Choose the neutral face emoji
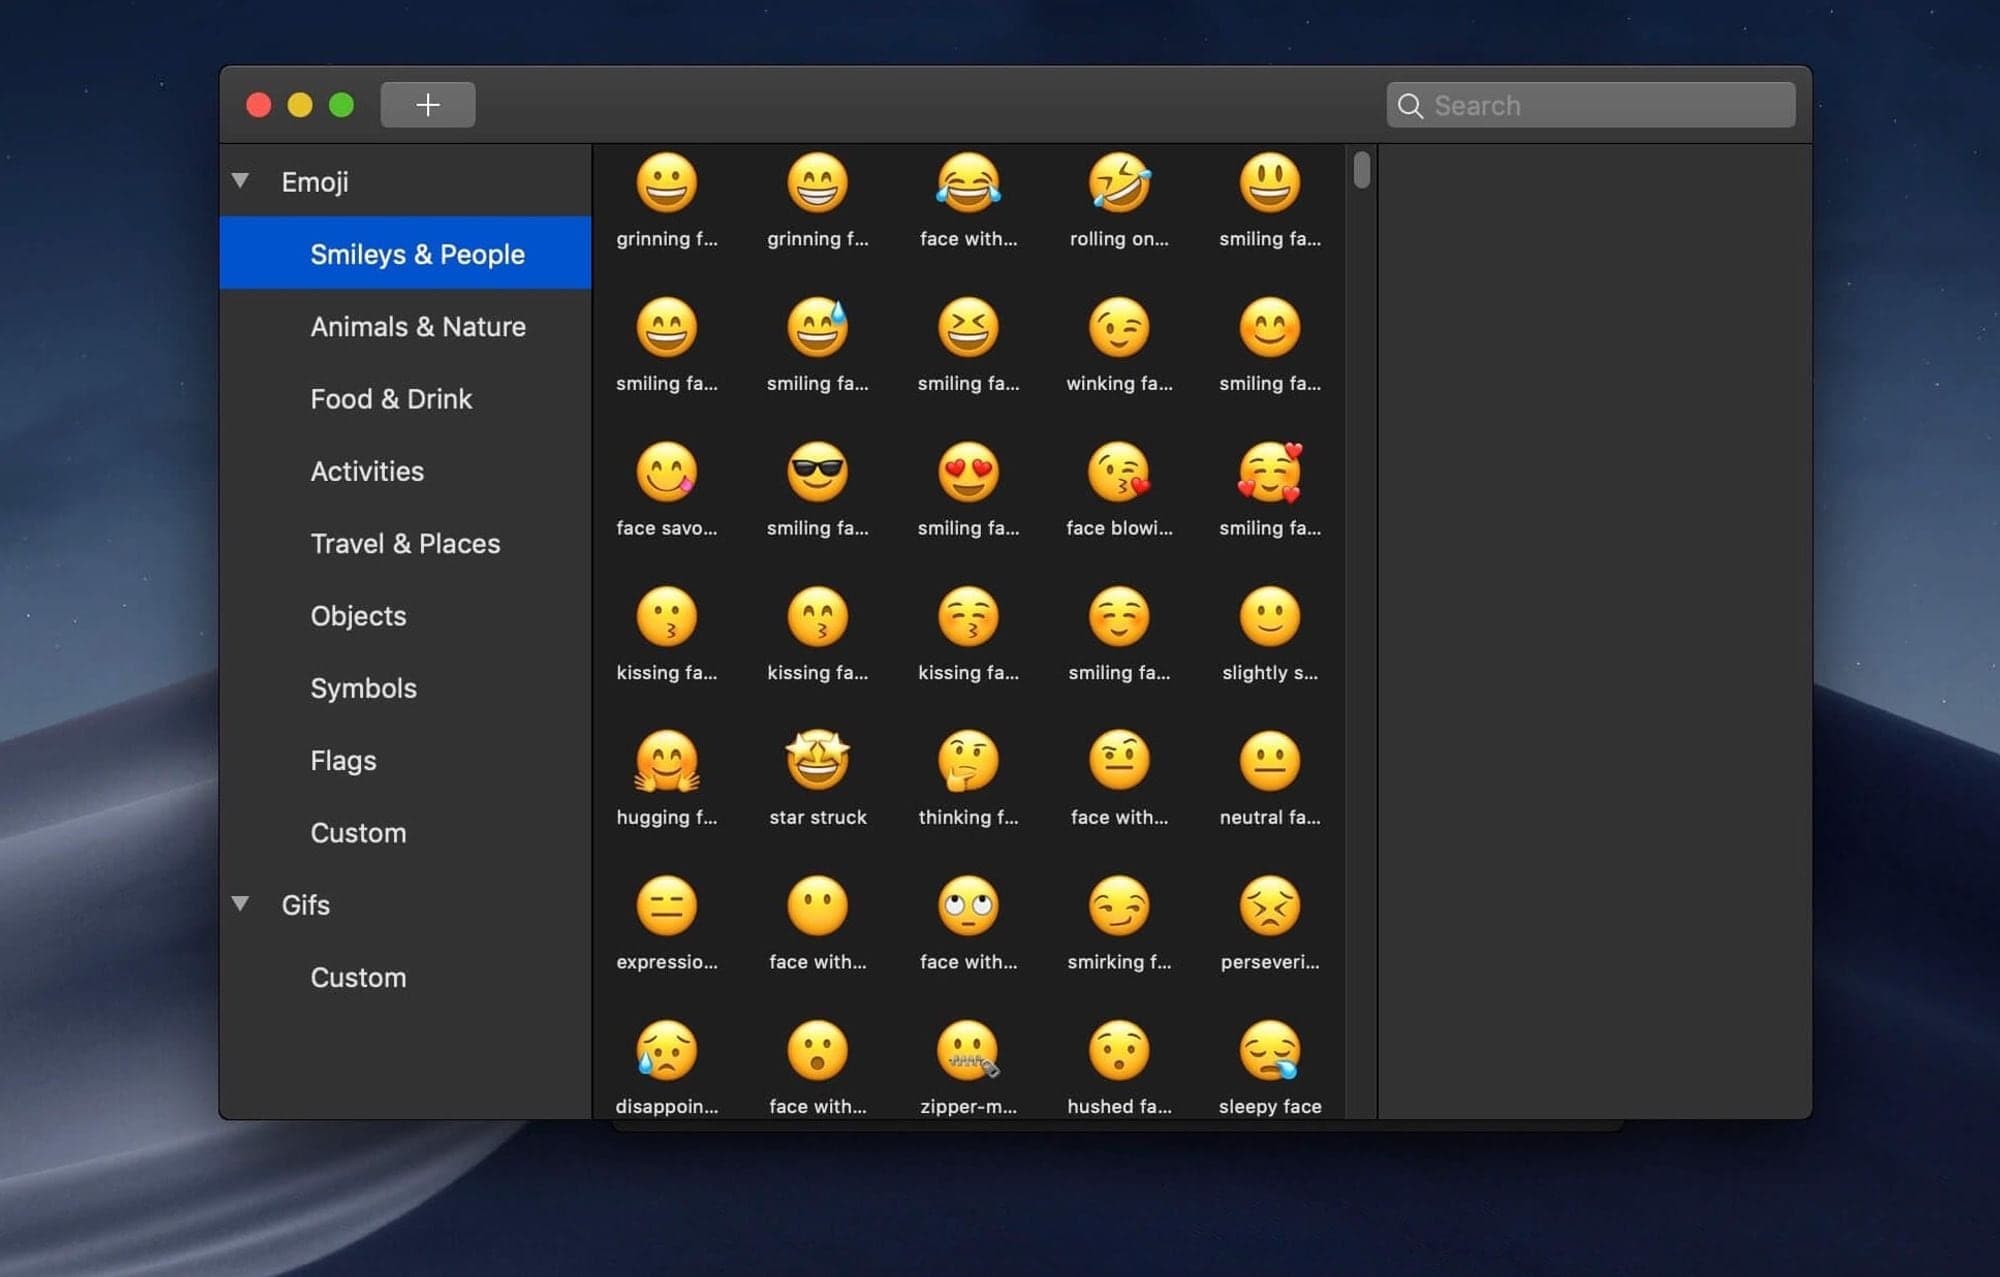 tap(1270, 761)
